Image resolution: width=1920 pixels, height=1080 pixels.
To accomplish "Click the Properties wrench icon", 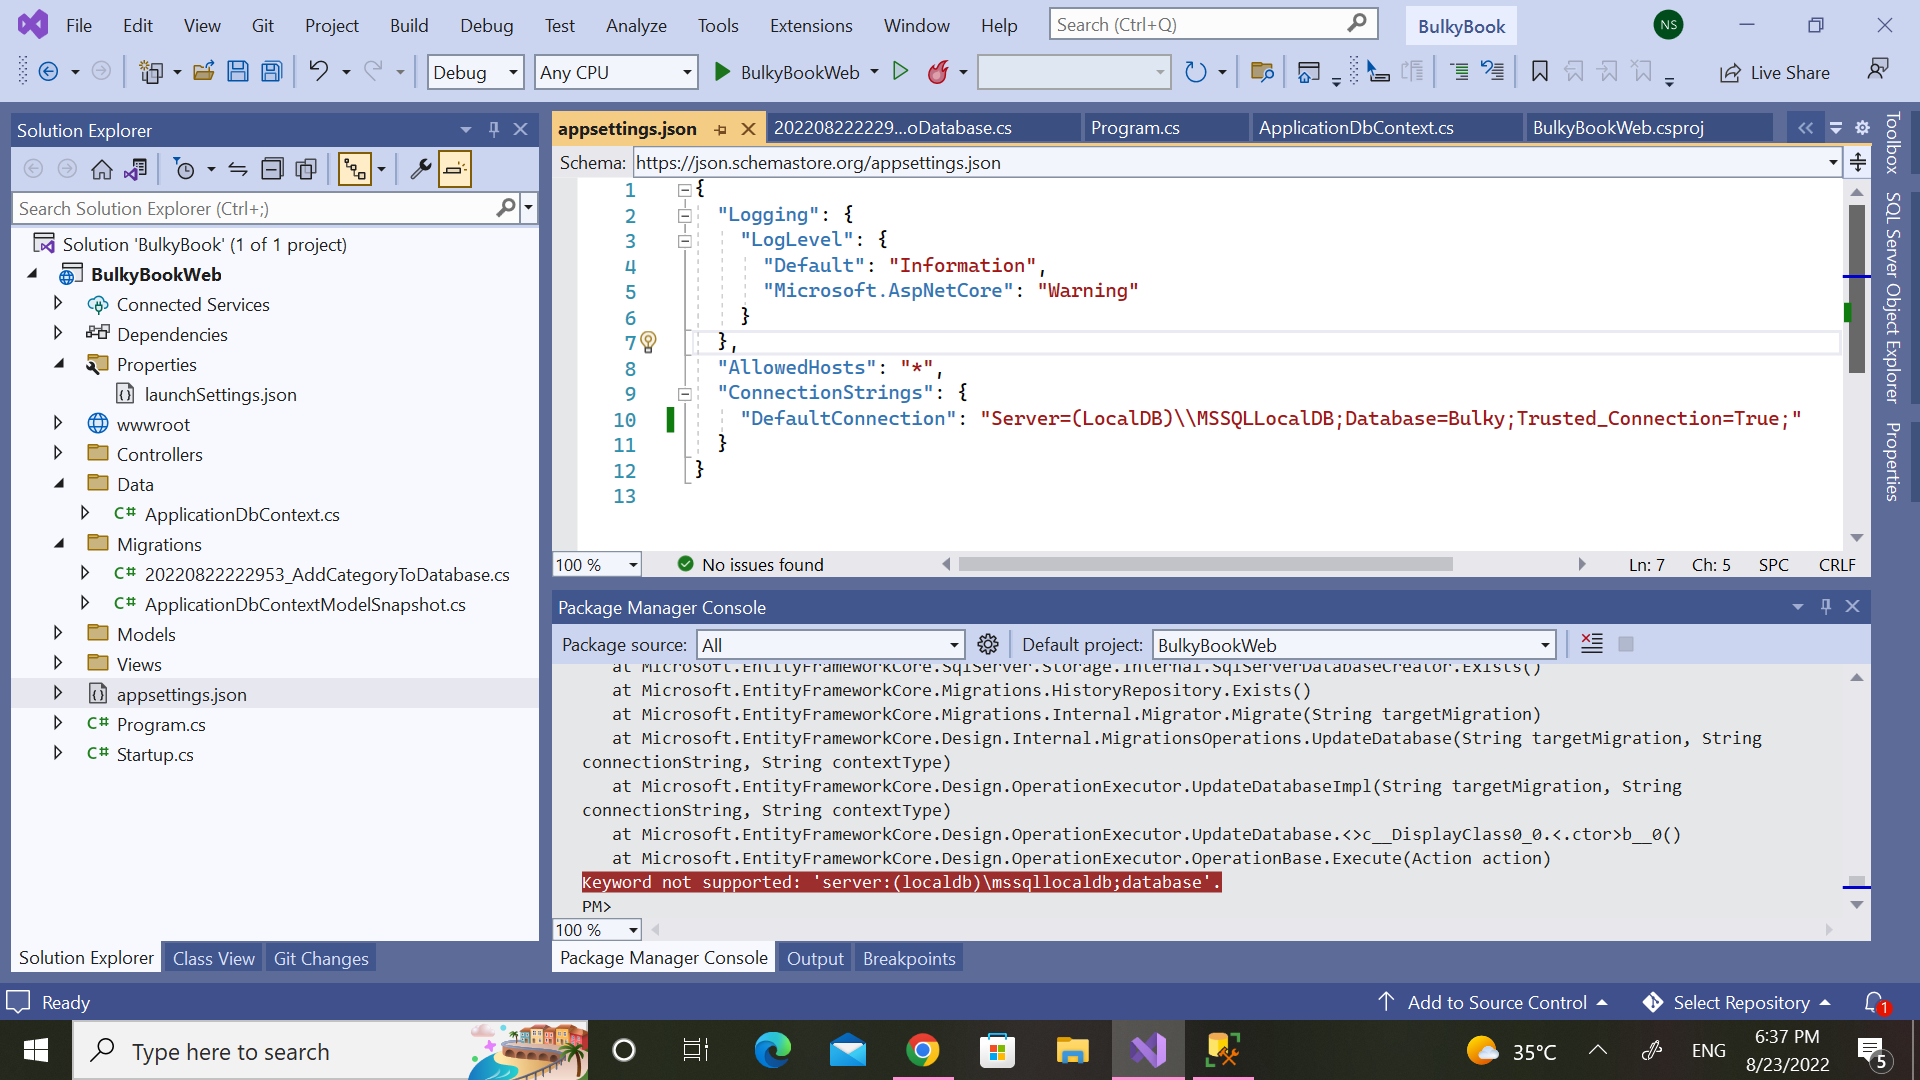I will pyautogui.click(x=421, y=169).
